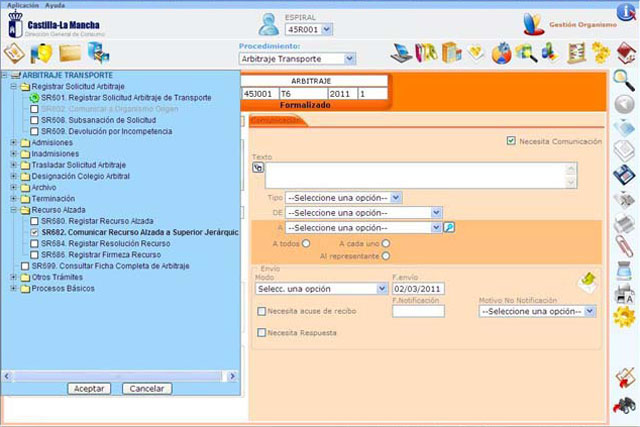Enable the Necesita acuse de recibo checkbox
Viewport: 640px width, 427px height.
point(262,311)
